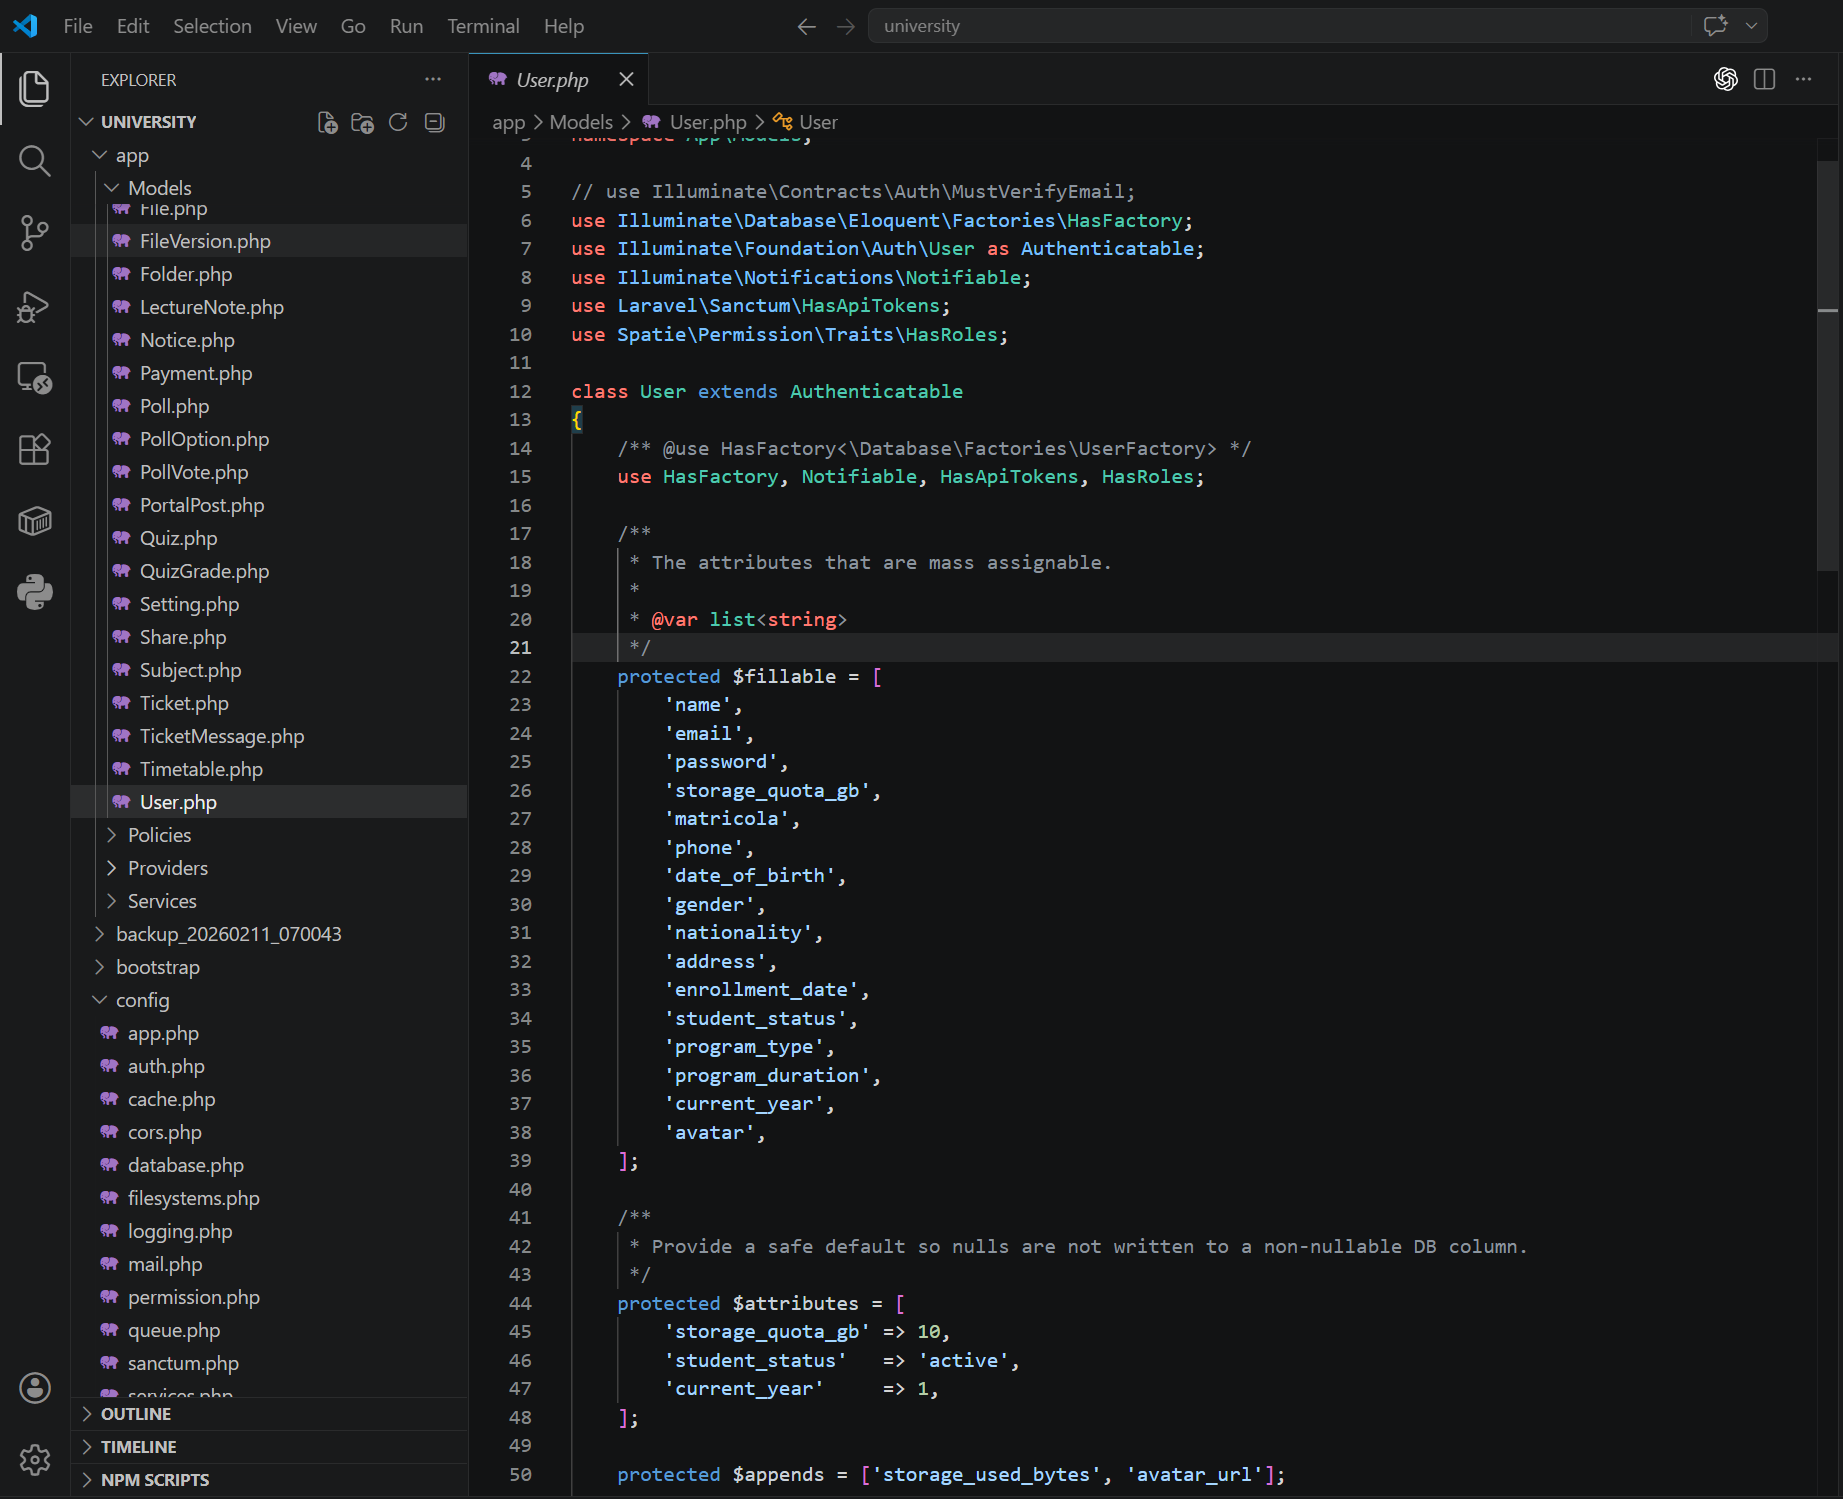The height and width of the screenshot is (1499, 1843).
Task: Collapse all folders in Explorer
Action: tap(434, 122)
